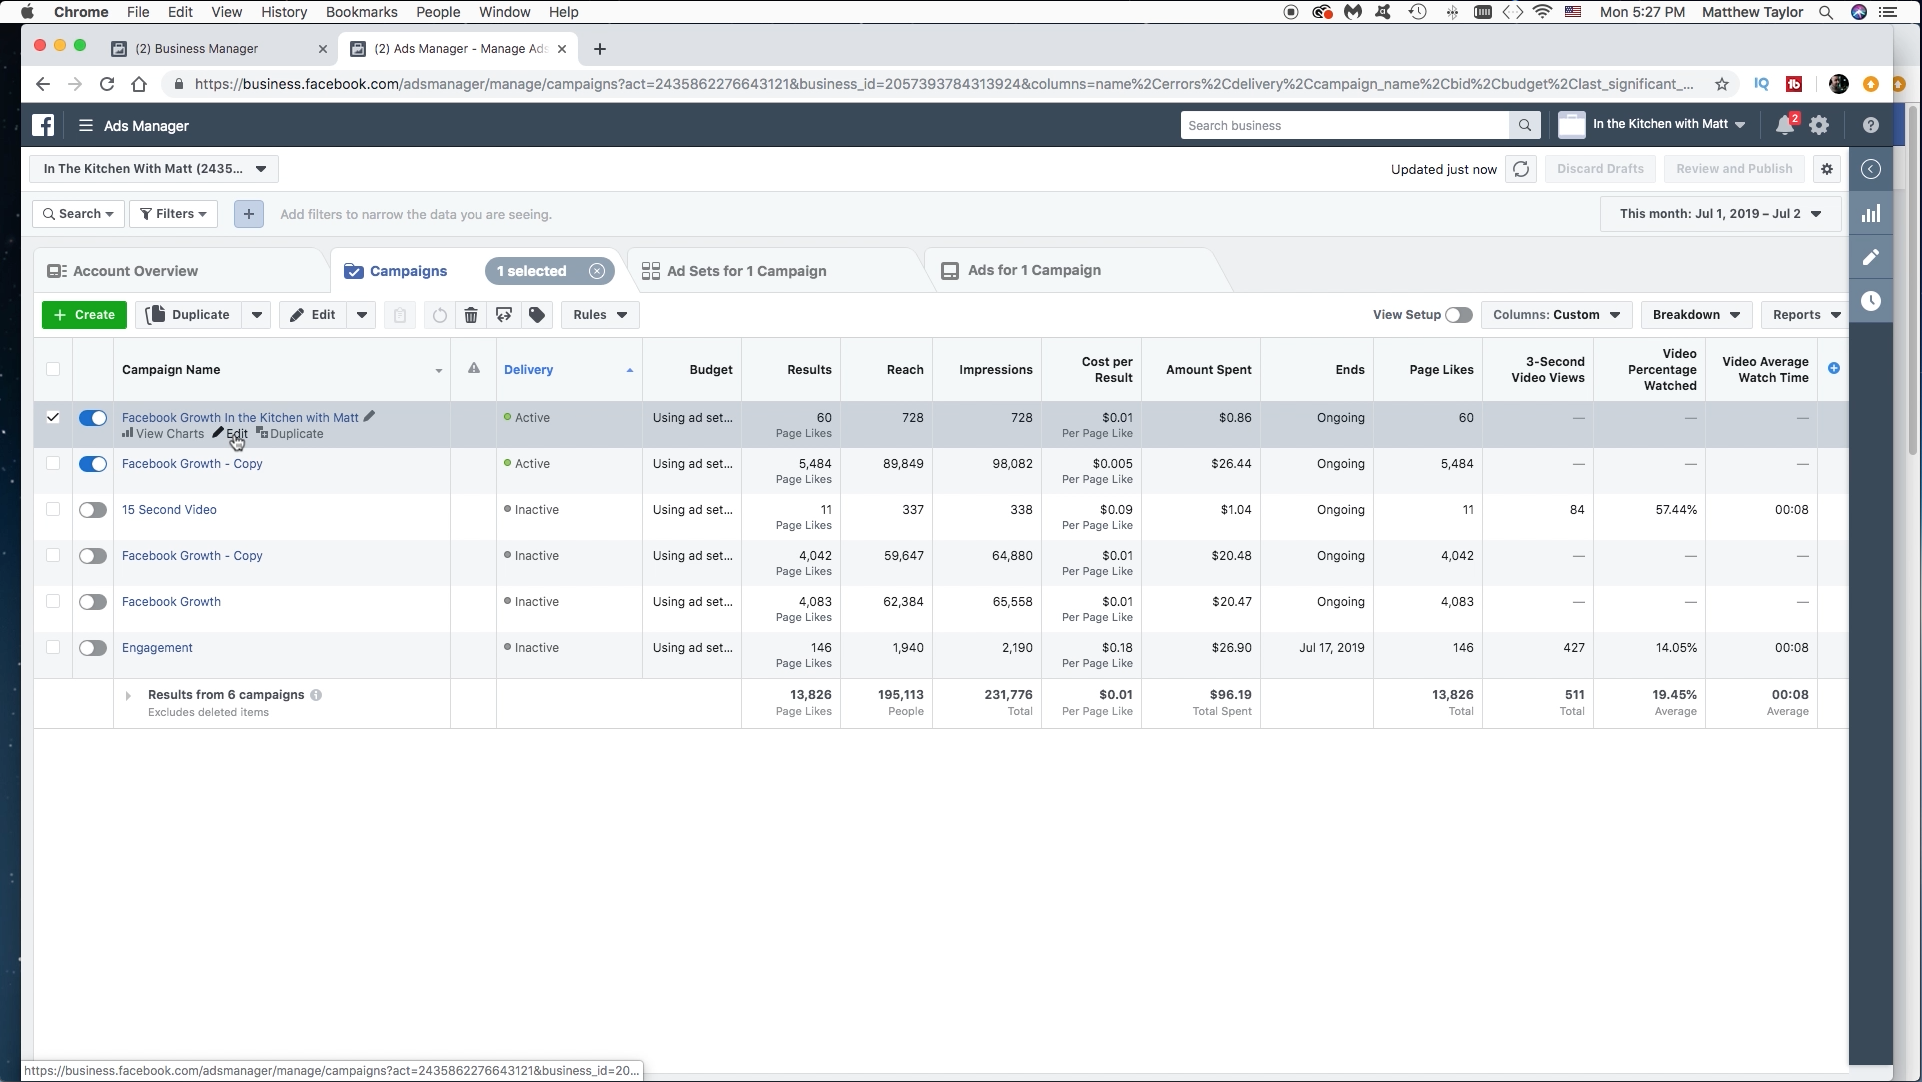
Task: Click the add column plus icon
Action: coord(1834,368)
